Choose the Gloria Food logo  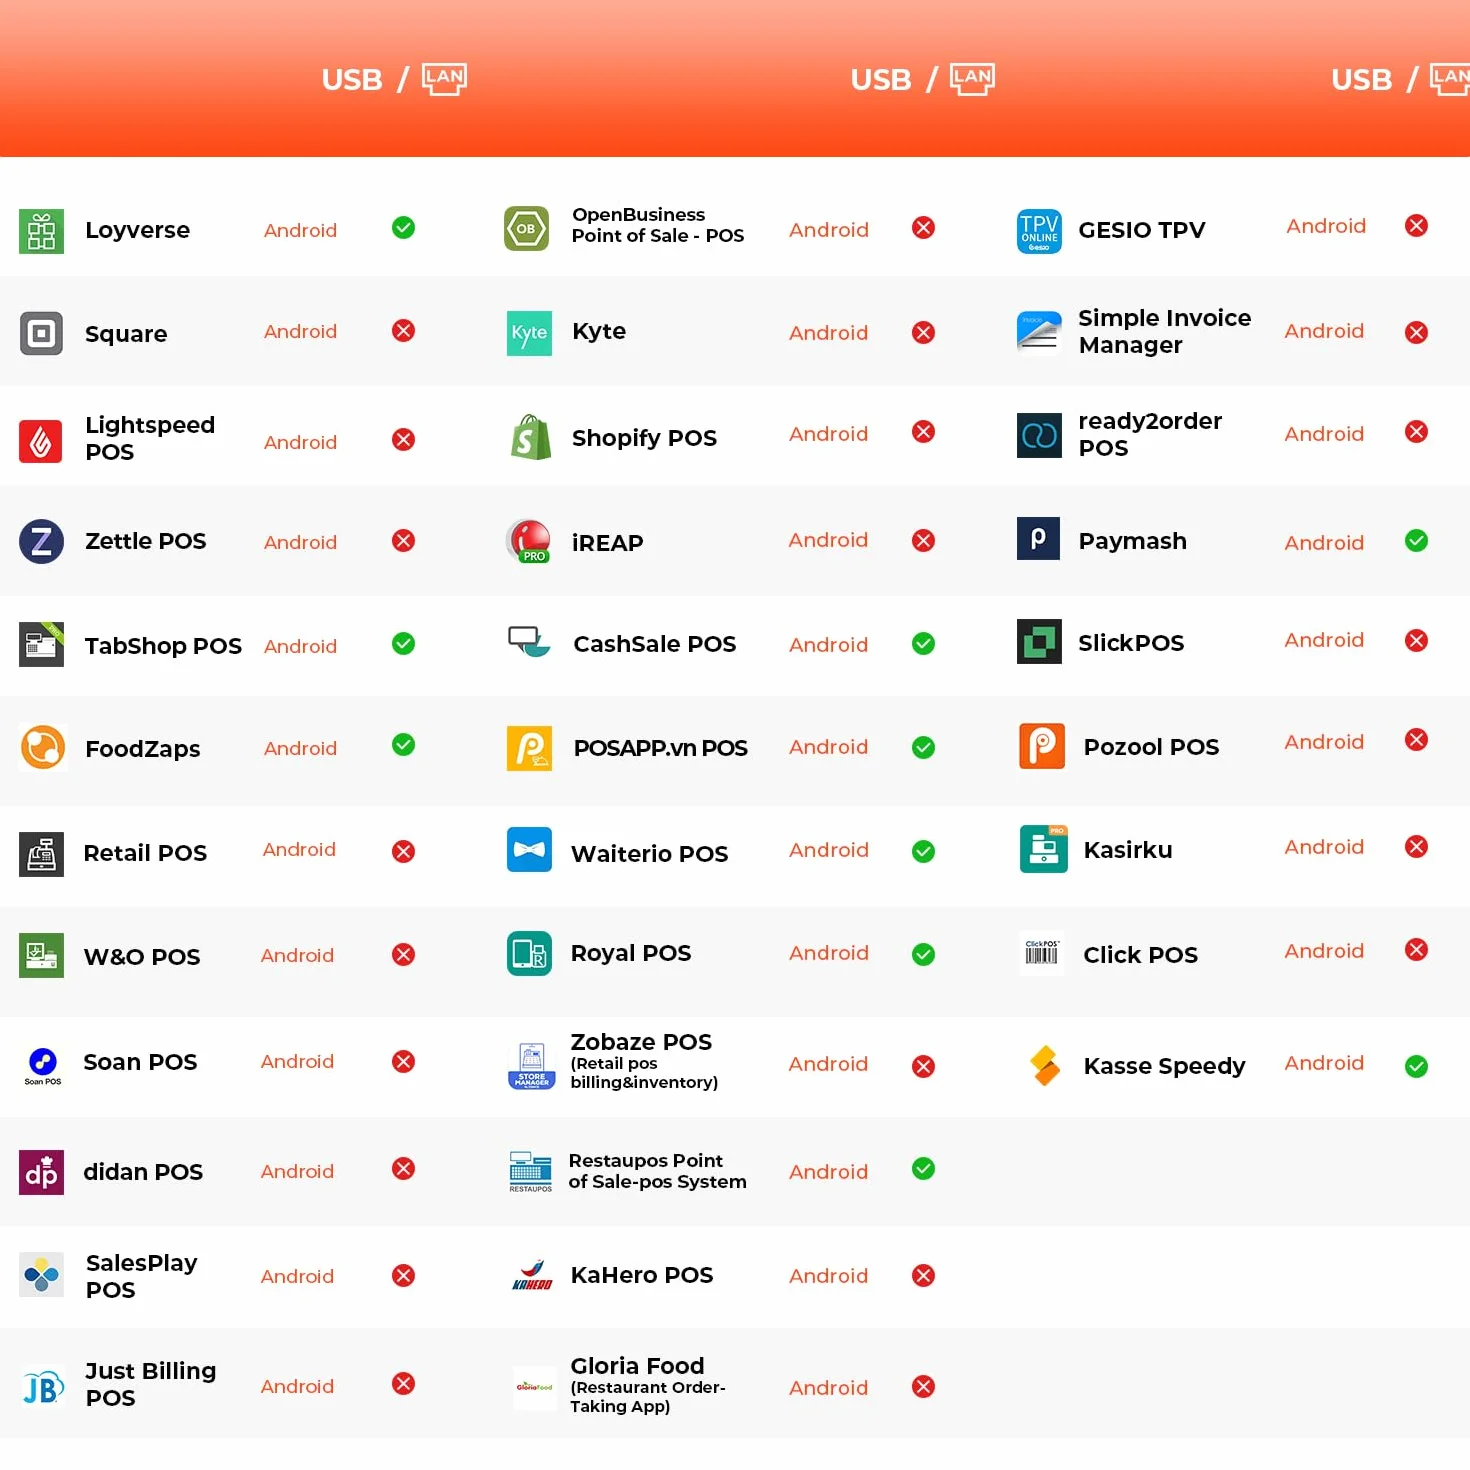(534, 1387)
